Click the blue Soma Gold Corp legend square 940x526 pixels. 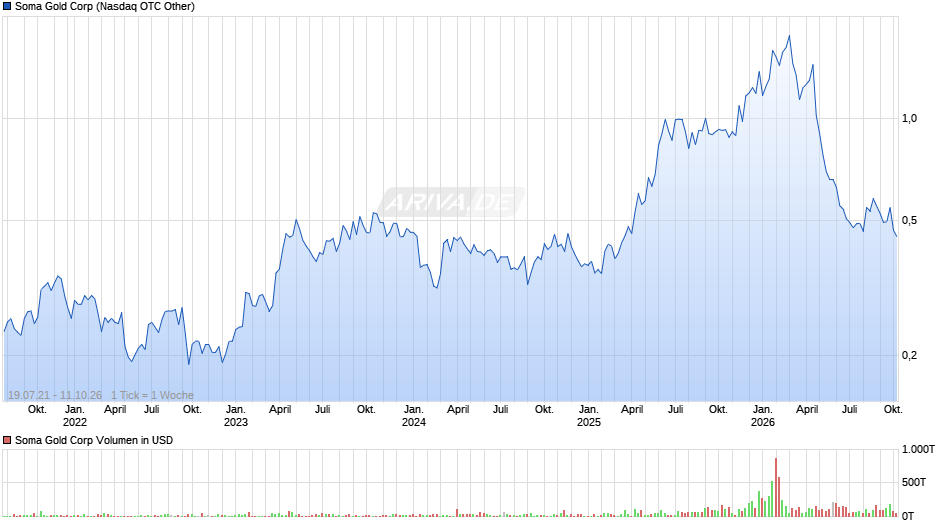pyautogui.click(x=7, y=7)
